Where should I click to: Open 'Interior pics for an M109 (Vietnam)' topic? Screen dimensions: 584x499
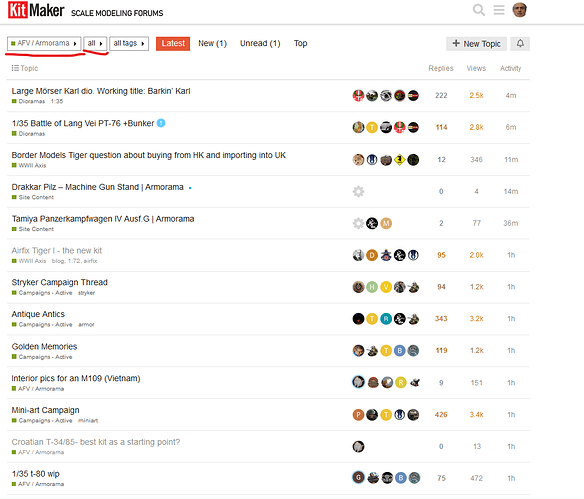coord(76,378)
